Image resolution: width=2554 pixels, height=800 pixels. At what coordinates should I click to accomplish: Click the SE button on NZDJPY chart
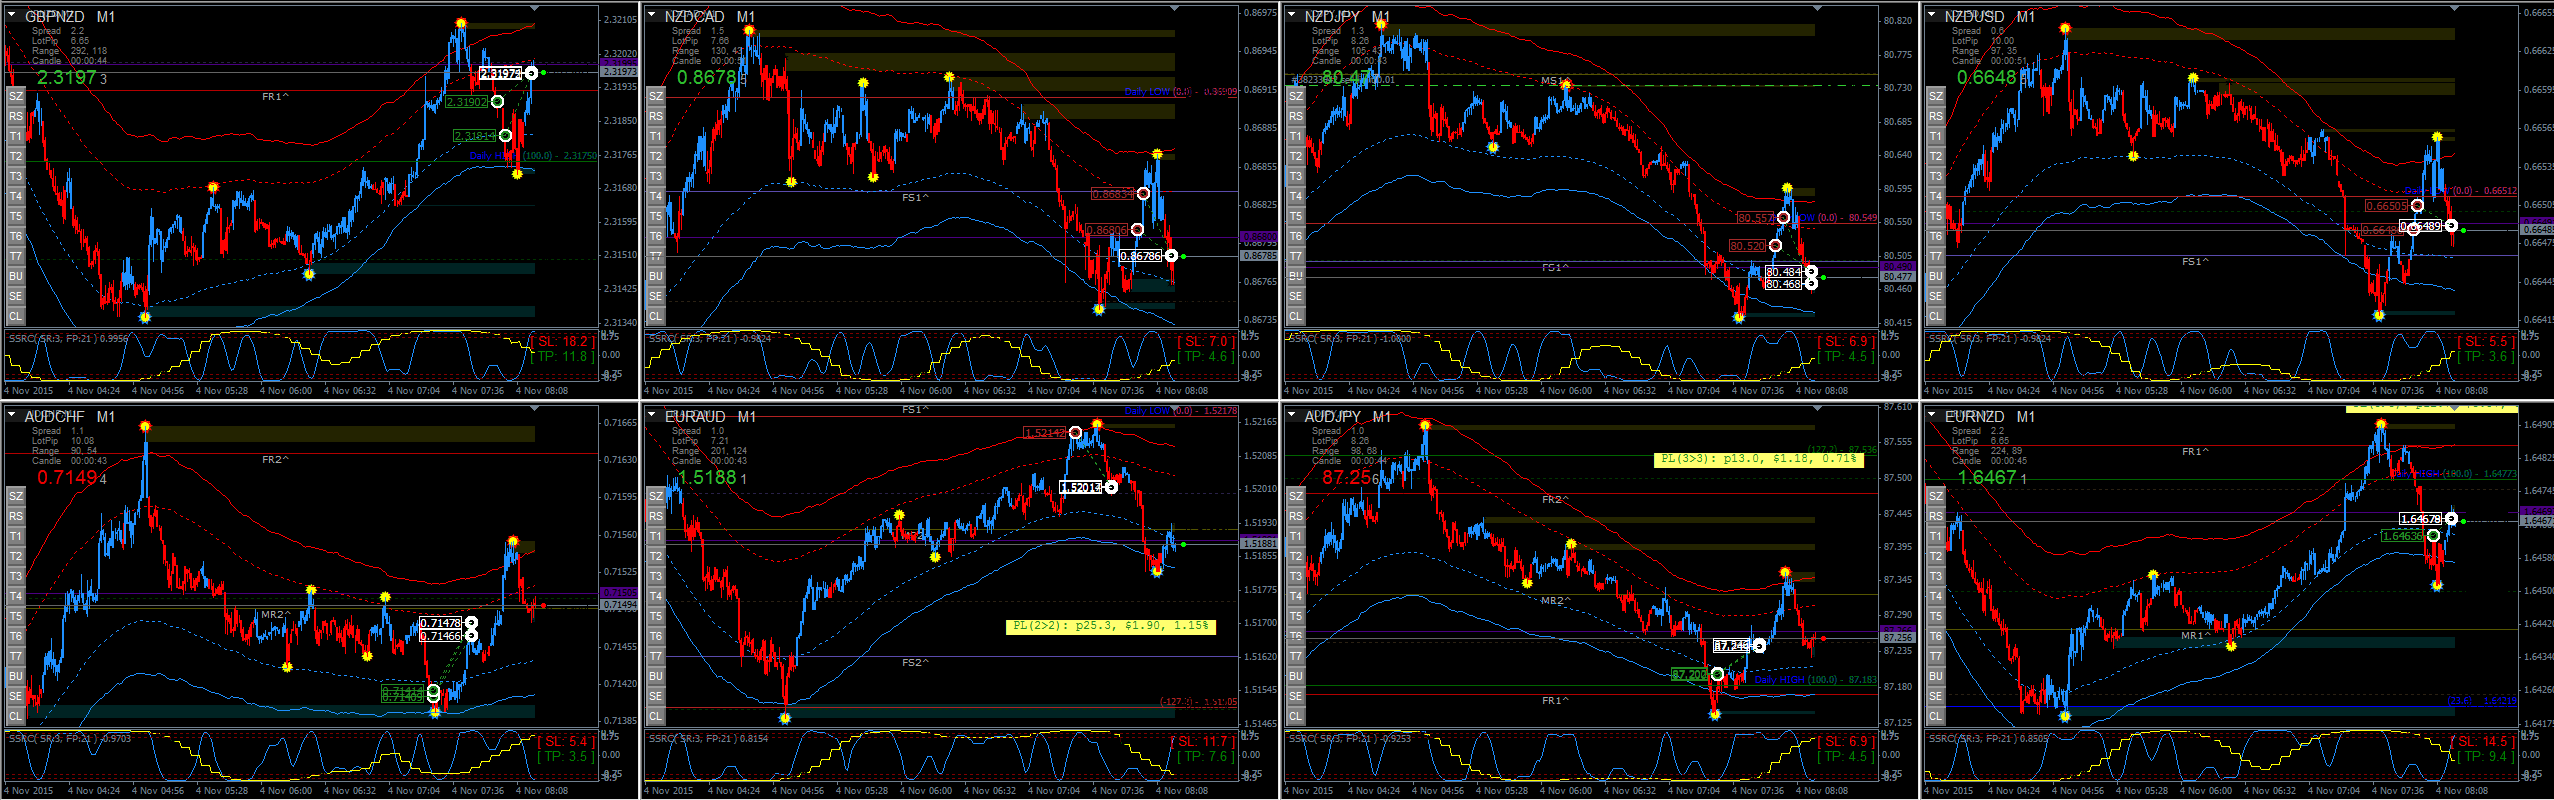[1295, 296]
